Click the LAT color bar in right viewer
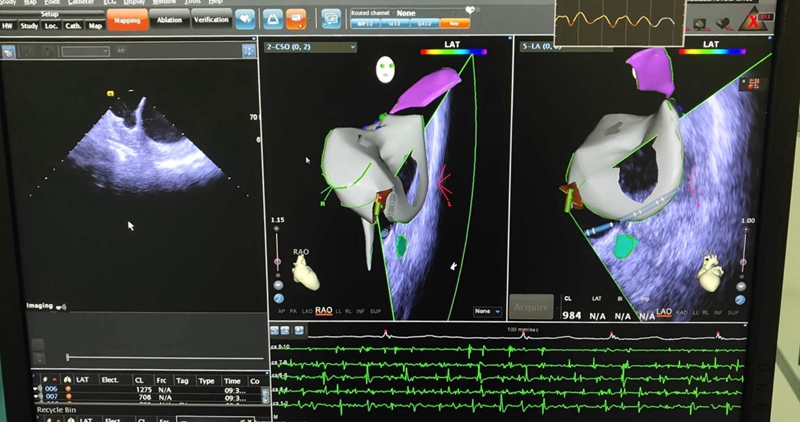This screenshot has height=422, width=800. point(713,52)
